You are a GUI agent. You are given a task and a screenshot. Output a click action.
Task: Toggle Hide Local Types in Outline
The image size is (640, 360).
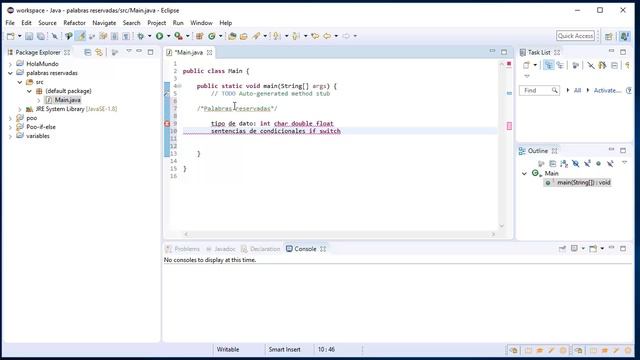pyautogui.click(x=610, y=164)
